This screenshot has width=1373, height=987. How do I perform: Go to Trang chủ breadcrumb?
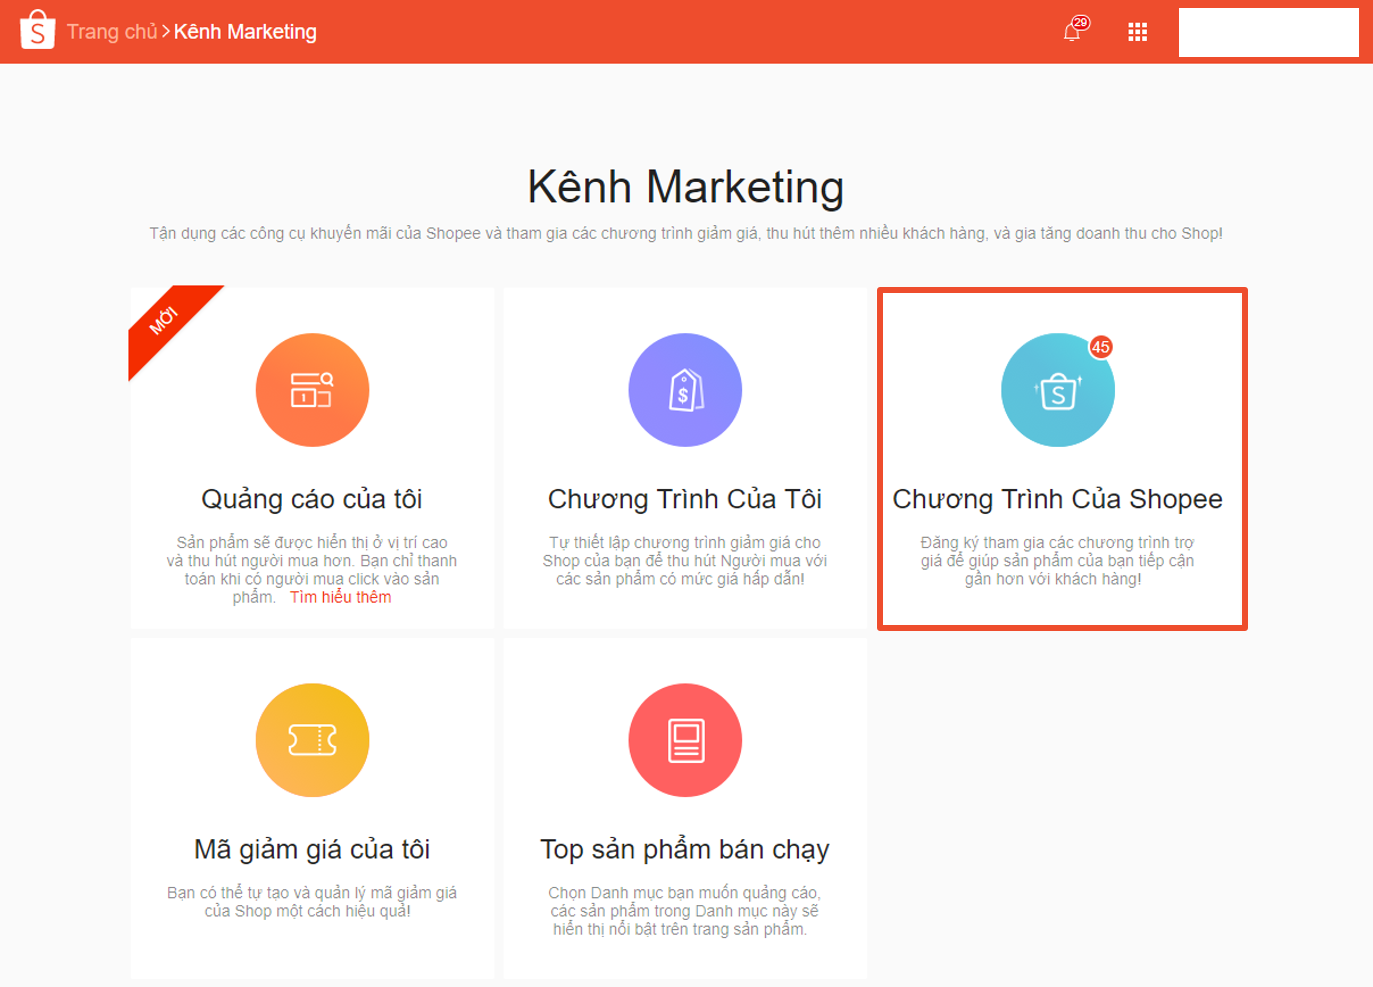112,32
